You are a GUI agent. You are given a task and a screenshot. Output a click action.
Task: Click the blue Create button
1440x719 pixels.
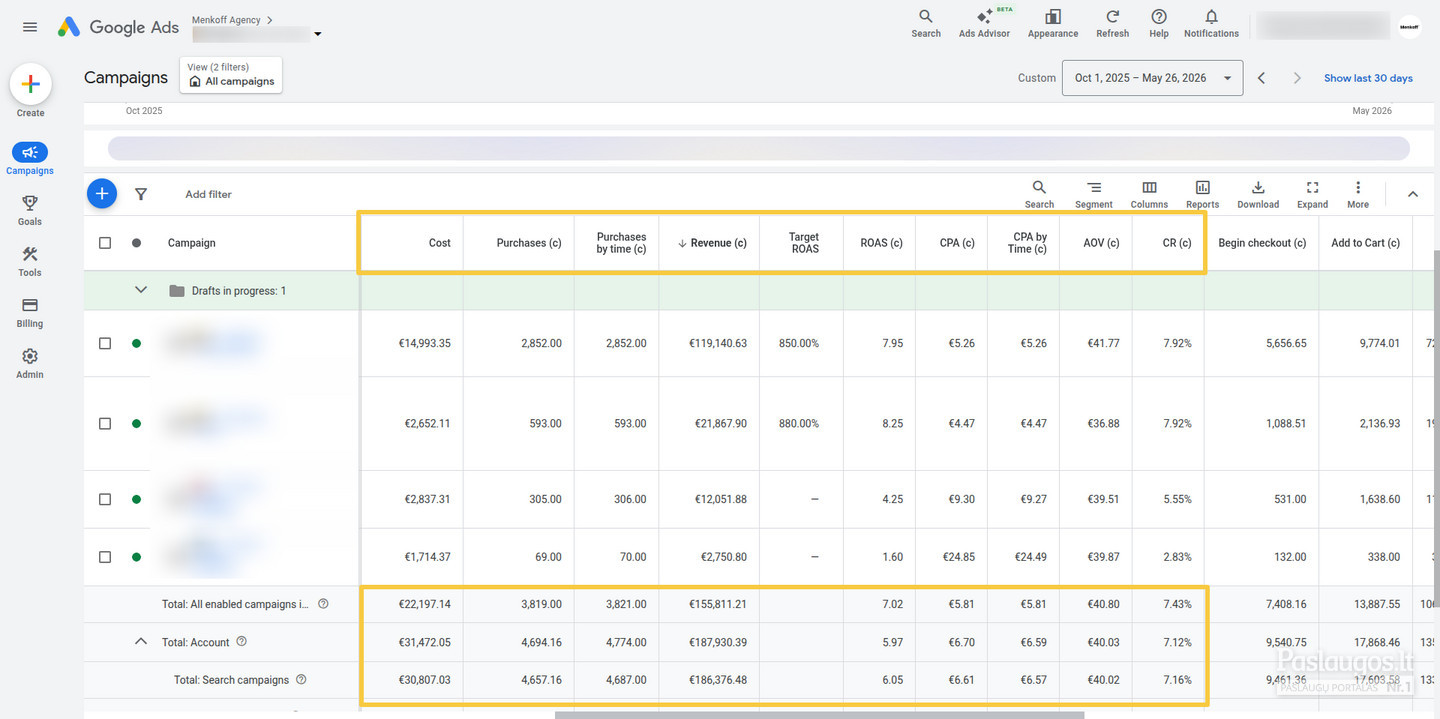(x=30, y=85)
